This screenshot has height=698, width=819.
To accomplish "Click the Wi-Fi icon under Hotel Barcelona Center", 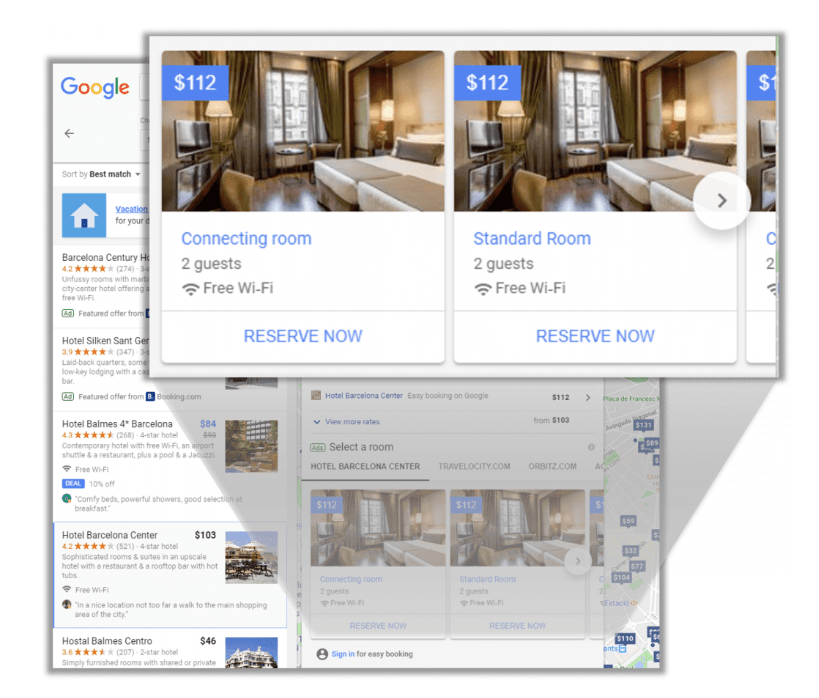I will click(66, 589).
